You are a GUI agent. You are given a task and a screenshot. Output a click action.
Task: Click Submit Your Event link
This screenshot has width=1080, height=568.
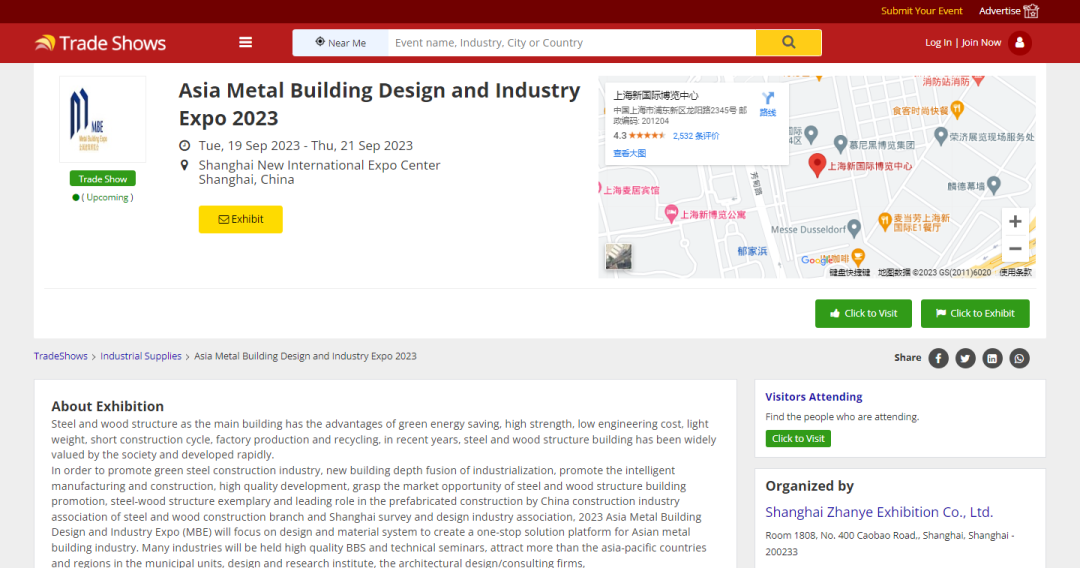922,11
